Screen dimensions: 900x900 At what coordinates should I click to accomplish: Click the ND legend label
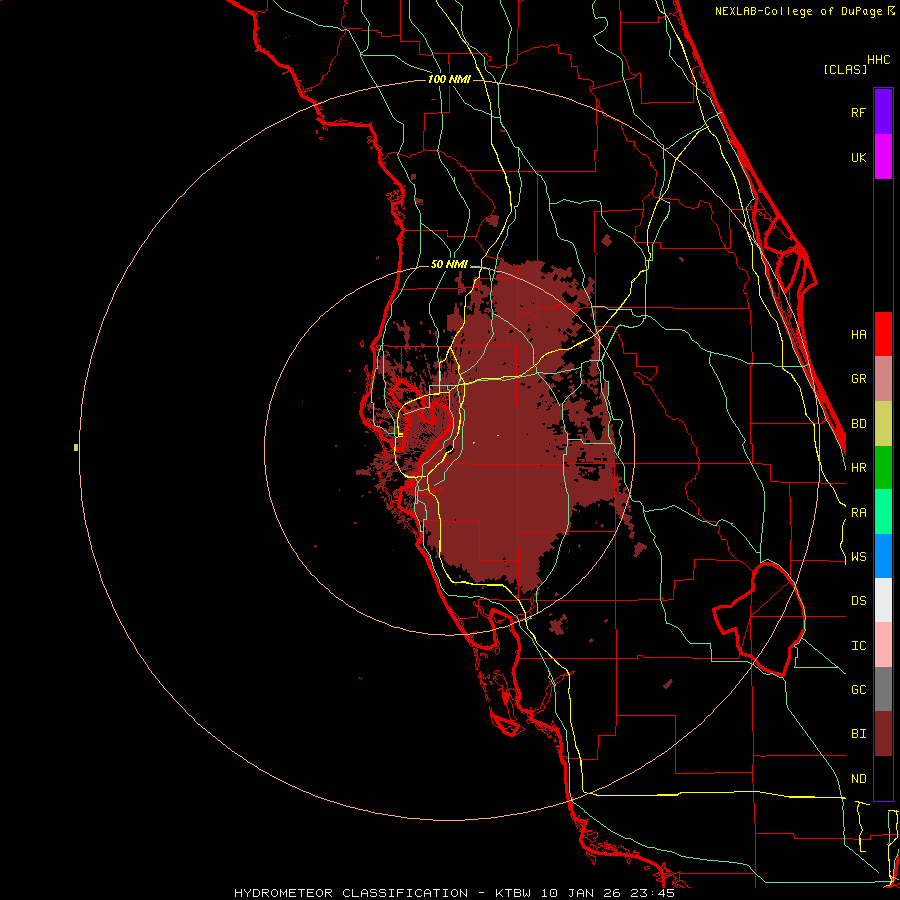pos(859,779)
